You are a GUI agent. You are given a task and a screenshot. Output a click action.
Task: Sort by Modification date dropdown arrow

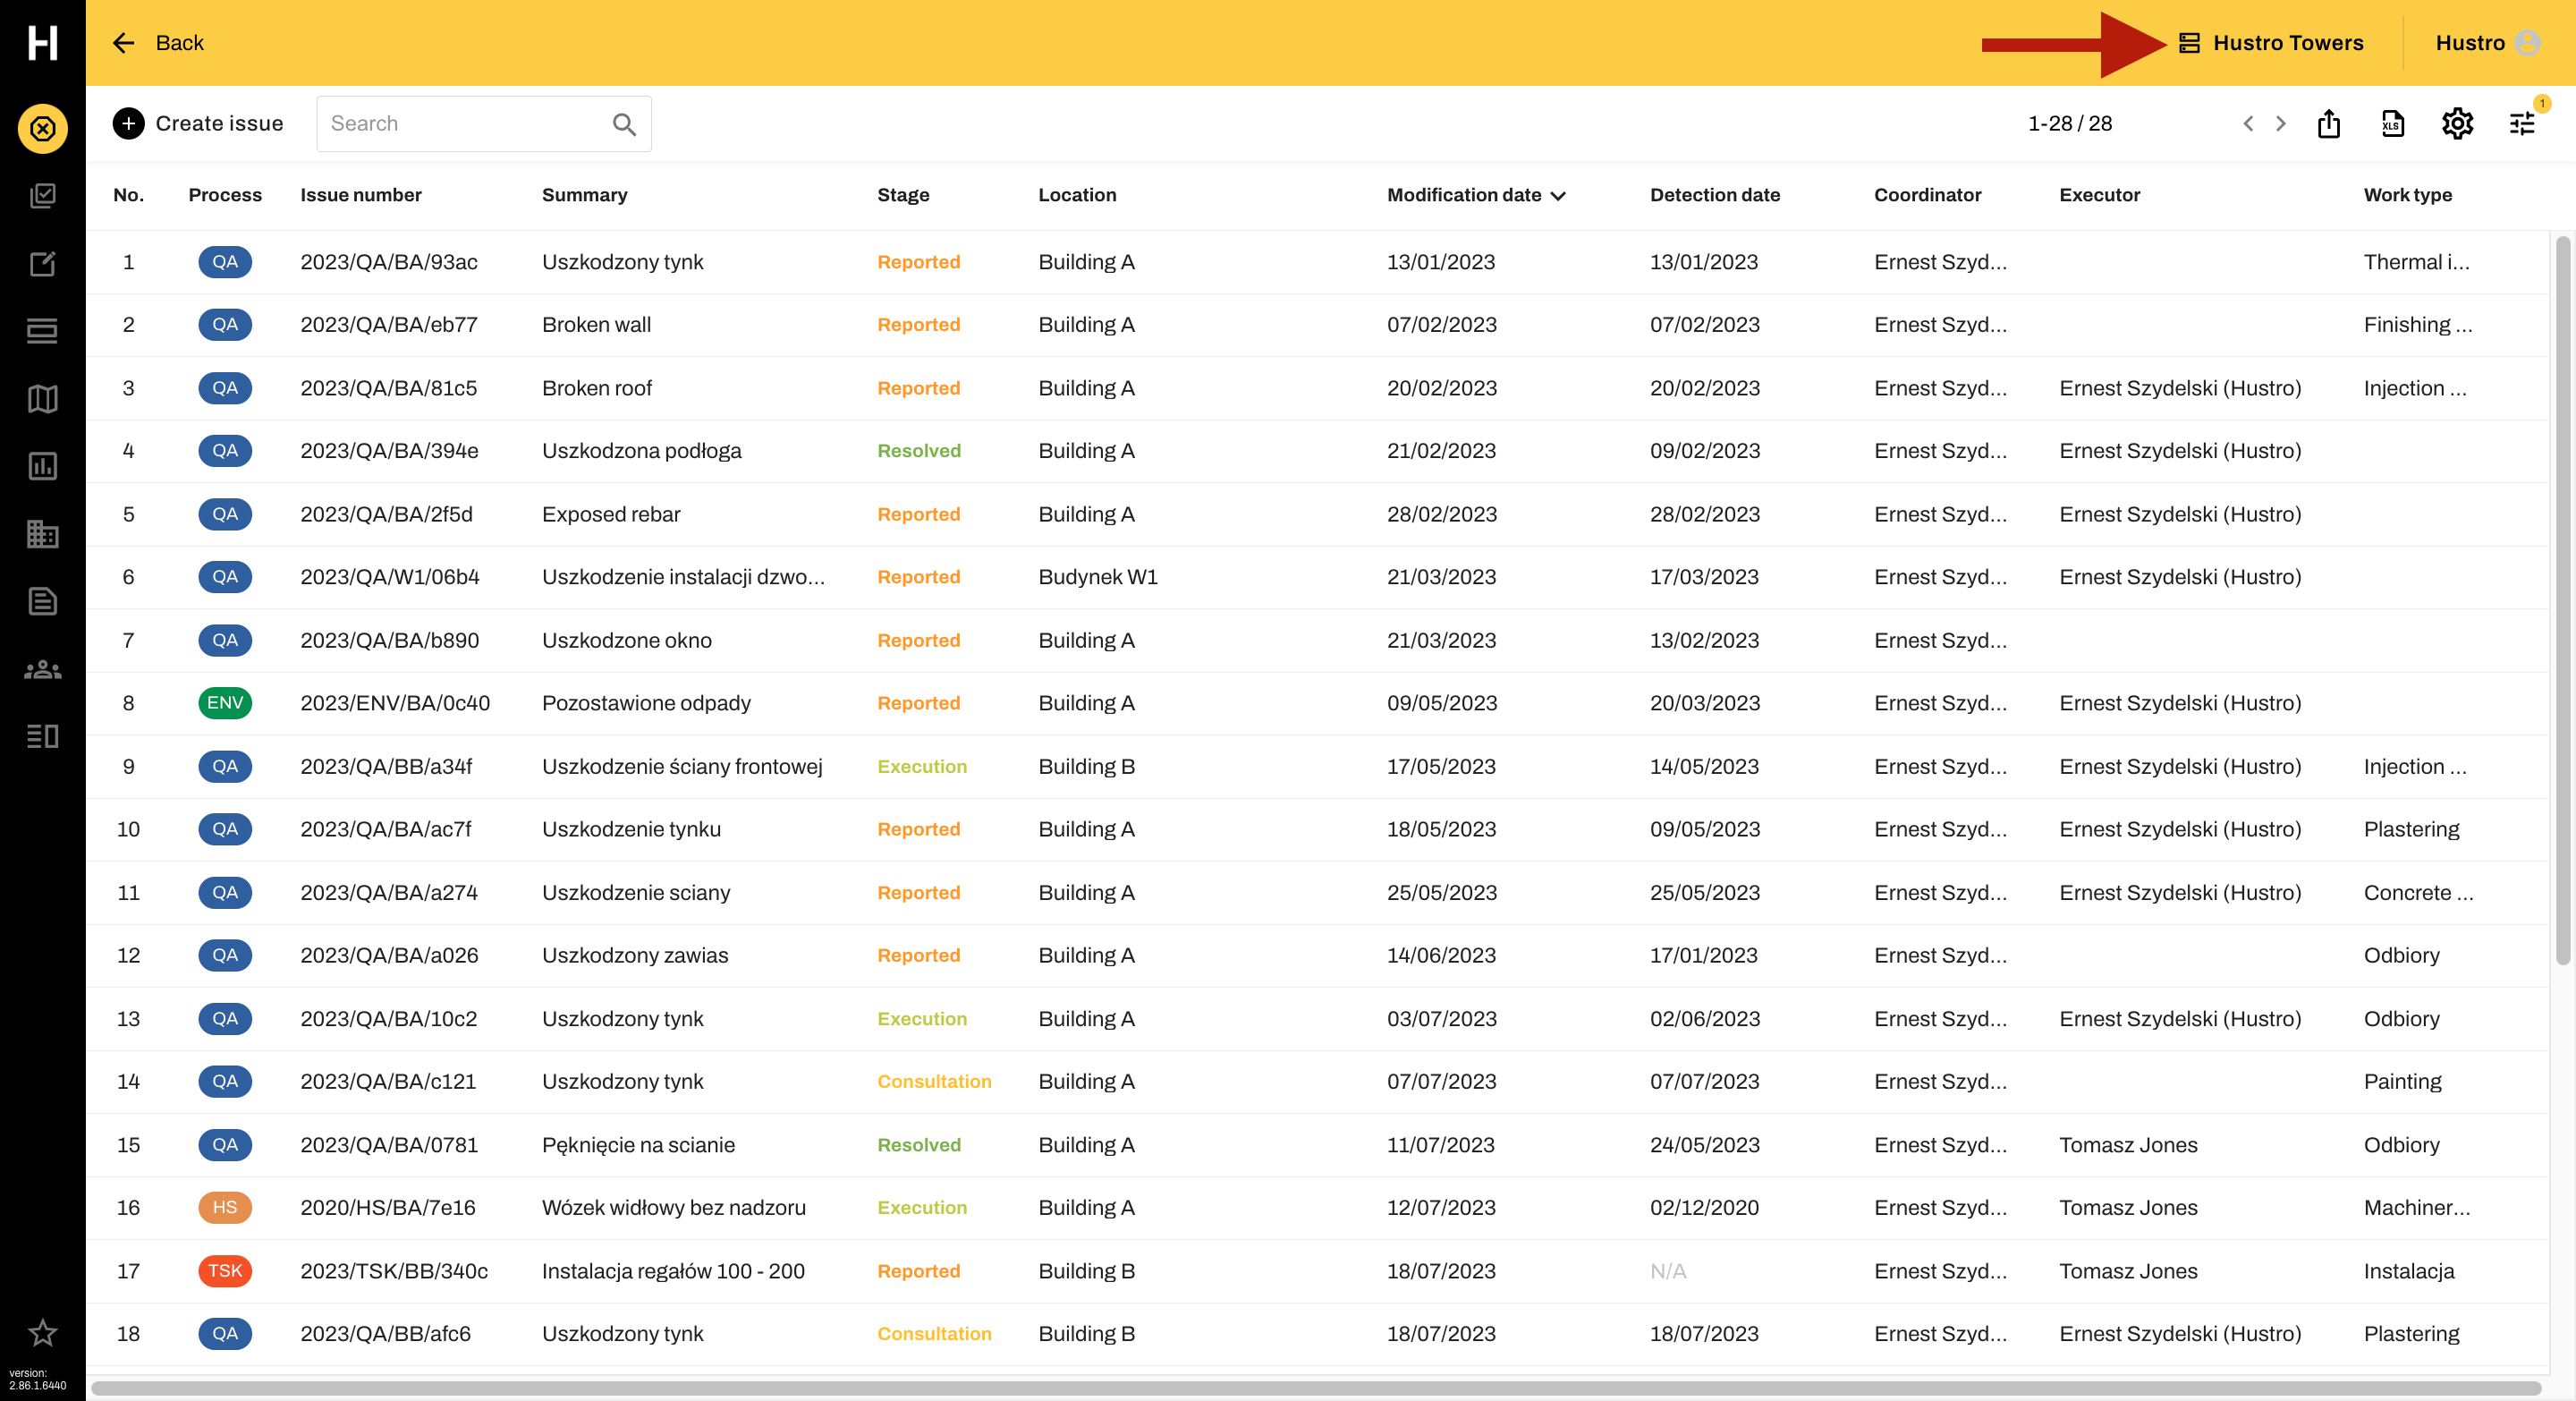coord(1558,196)
